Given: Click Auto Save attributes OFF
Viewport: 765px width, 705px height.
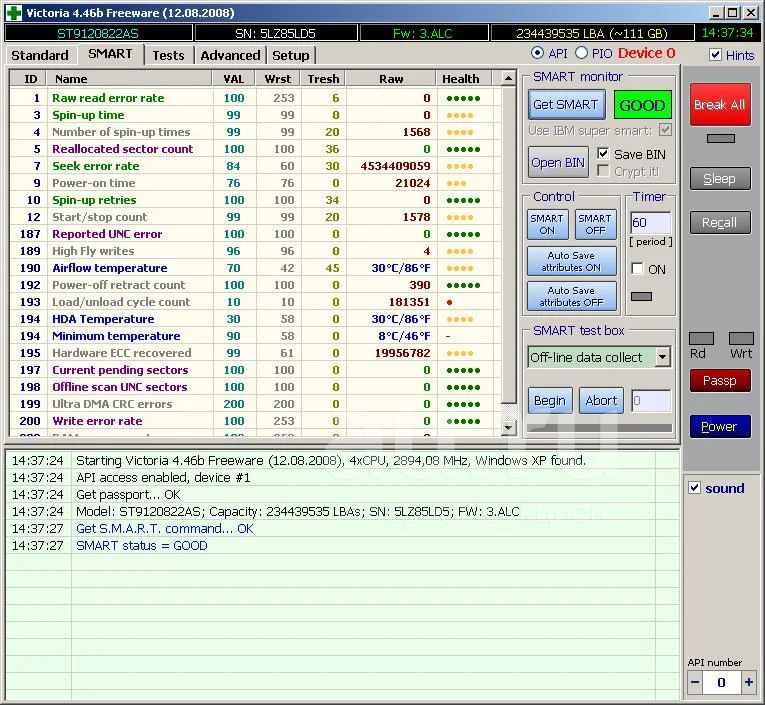Looking at the screenshot, I should click(571, 296).
